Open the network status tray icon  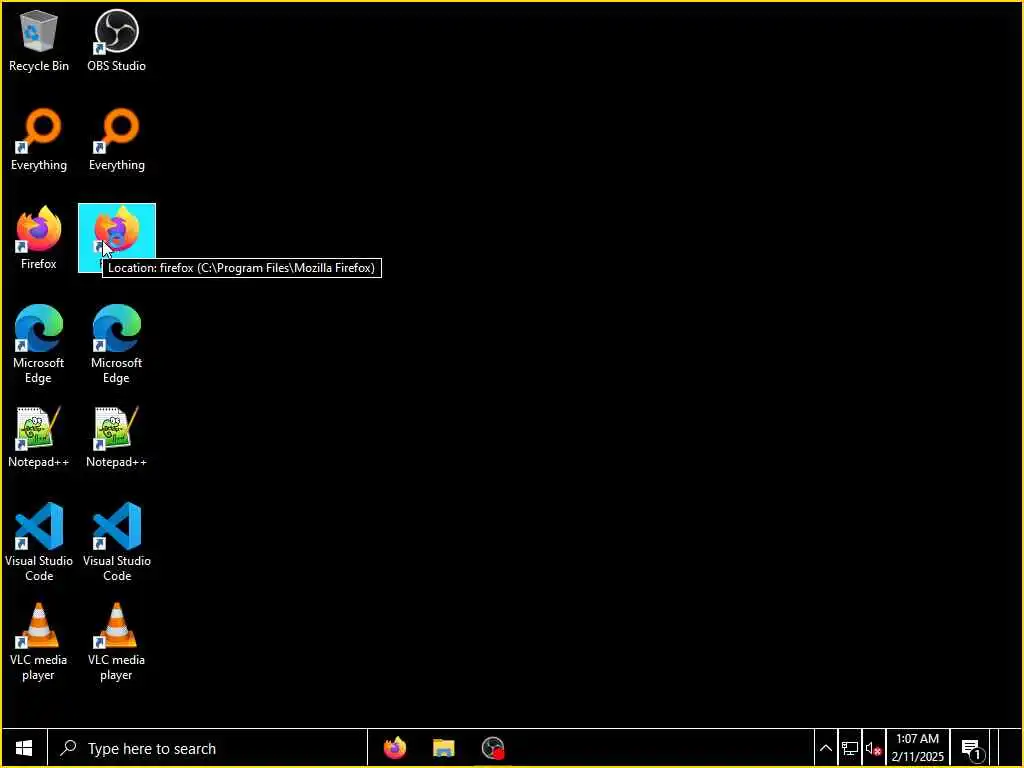849,748
